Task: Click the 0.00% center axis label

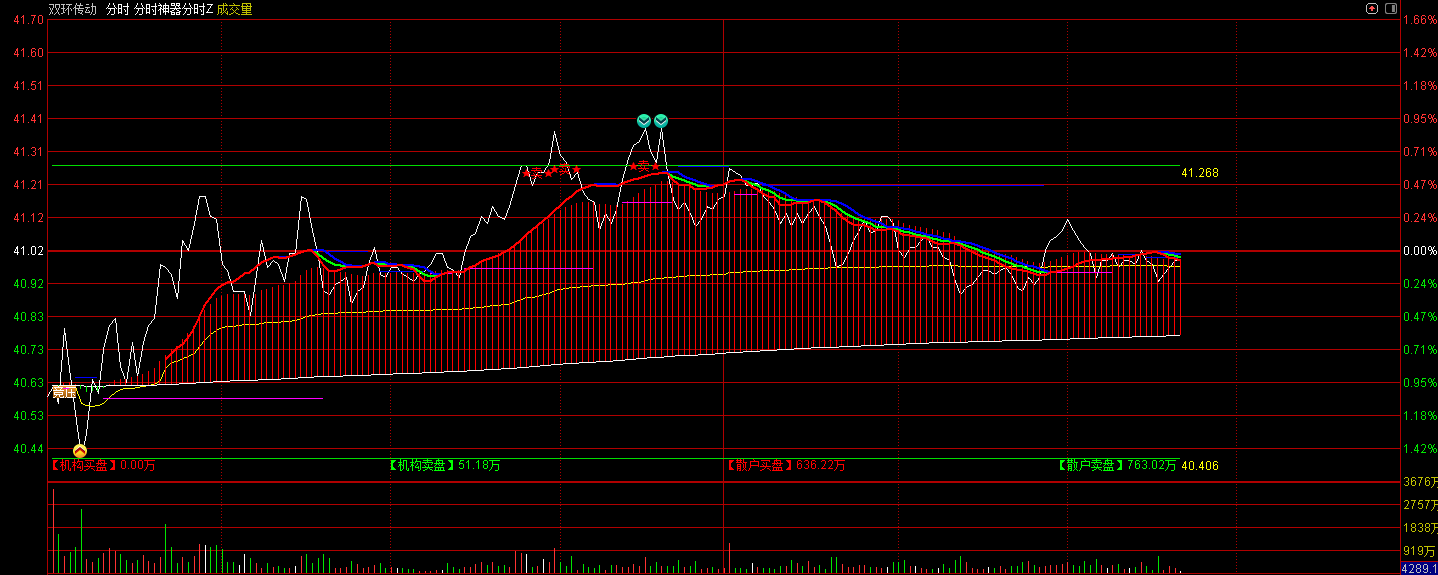Action: [x=1419, y=251]
